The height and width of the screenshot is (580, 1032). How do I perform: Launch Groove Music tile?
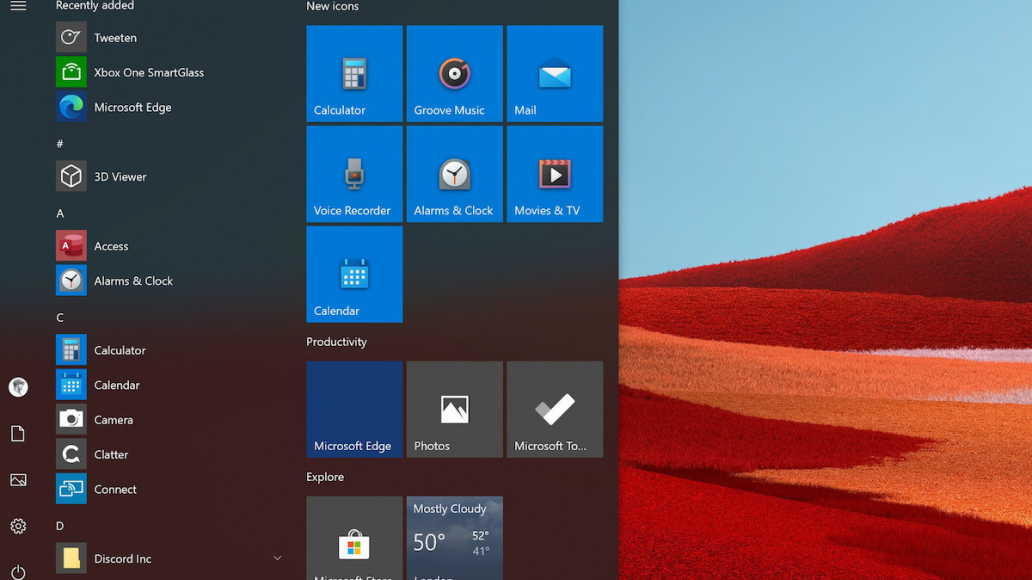tap(454, 74)
